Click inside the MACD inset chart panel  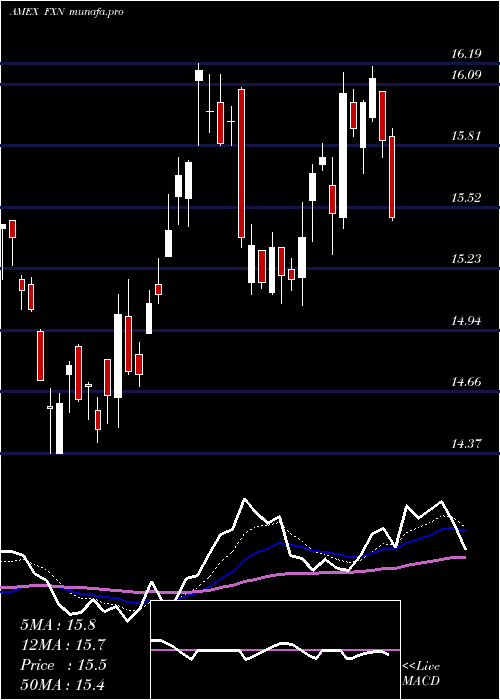pyautogui.click(x=275, y=650)
